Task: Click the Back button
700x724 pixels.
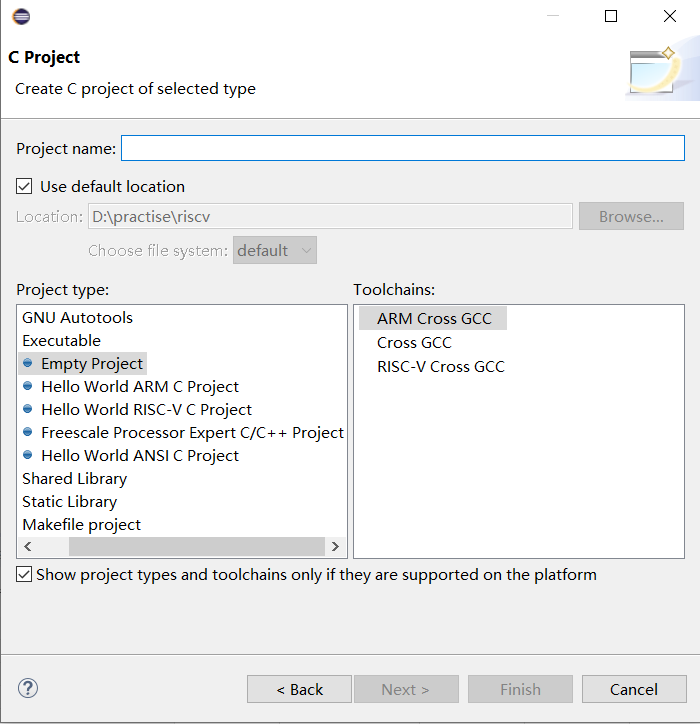Action: tap(299, 689)
